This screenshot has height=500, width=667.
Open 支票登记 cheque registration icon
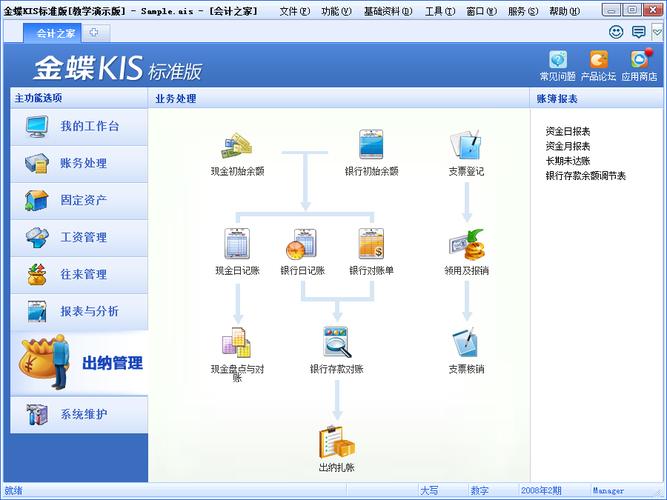click(466, 144)
